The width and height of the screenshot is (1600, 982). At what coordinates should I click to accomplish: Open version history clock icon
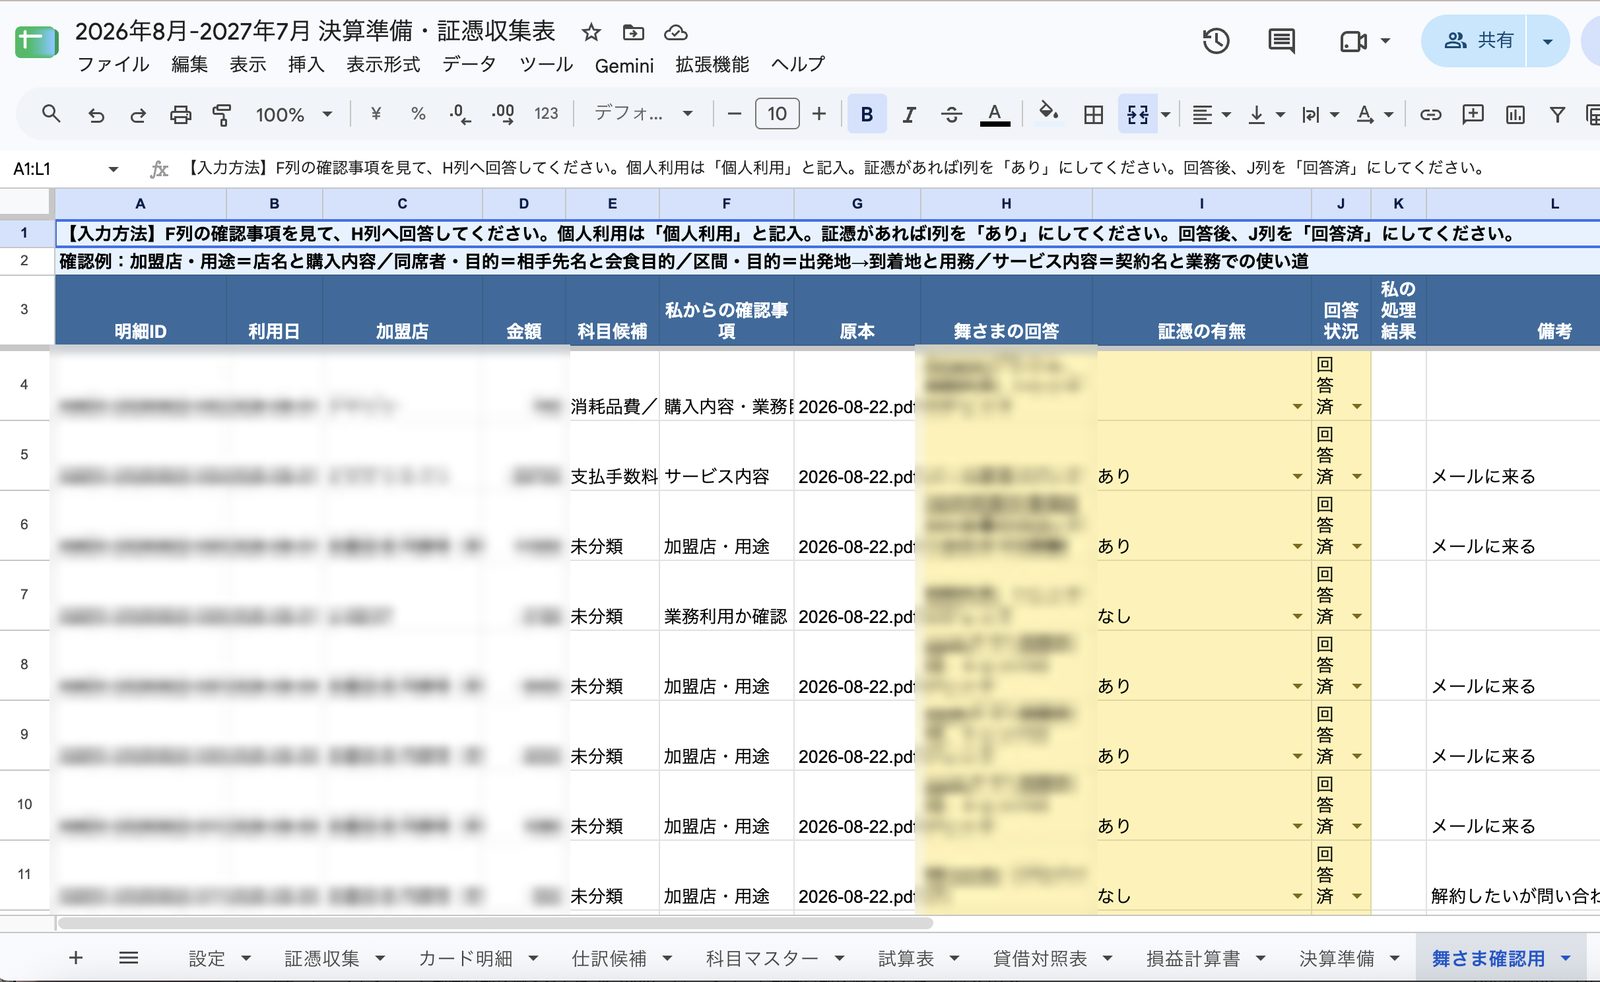click(x=1216, y=41)
